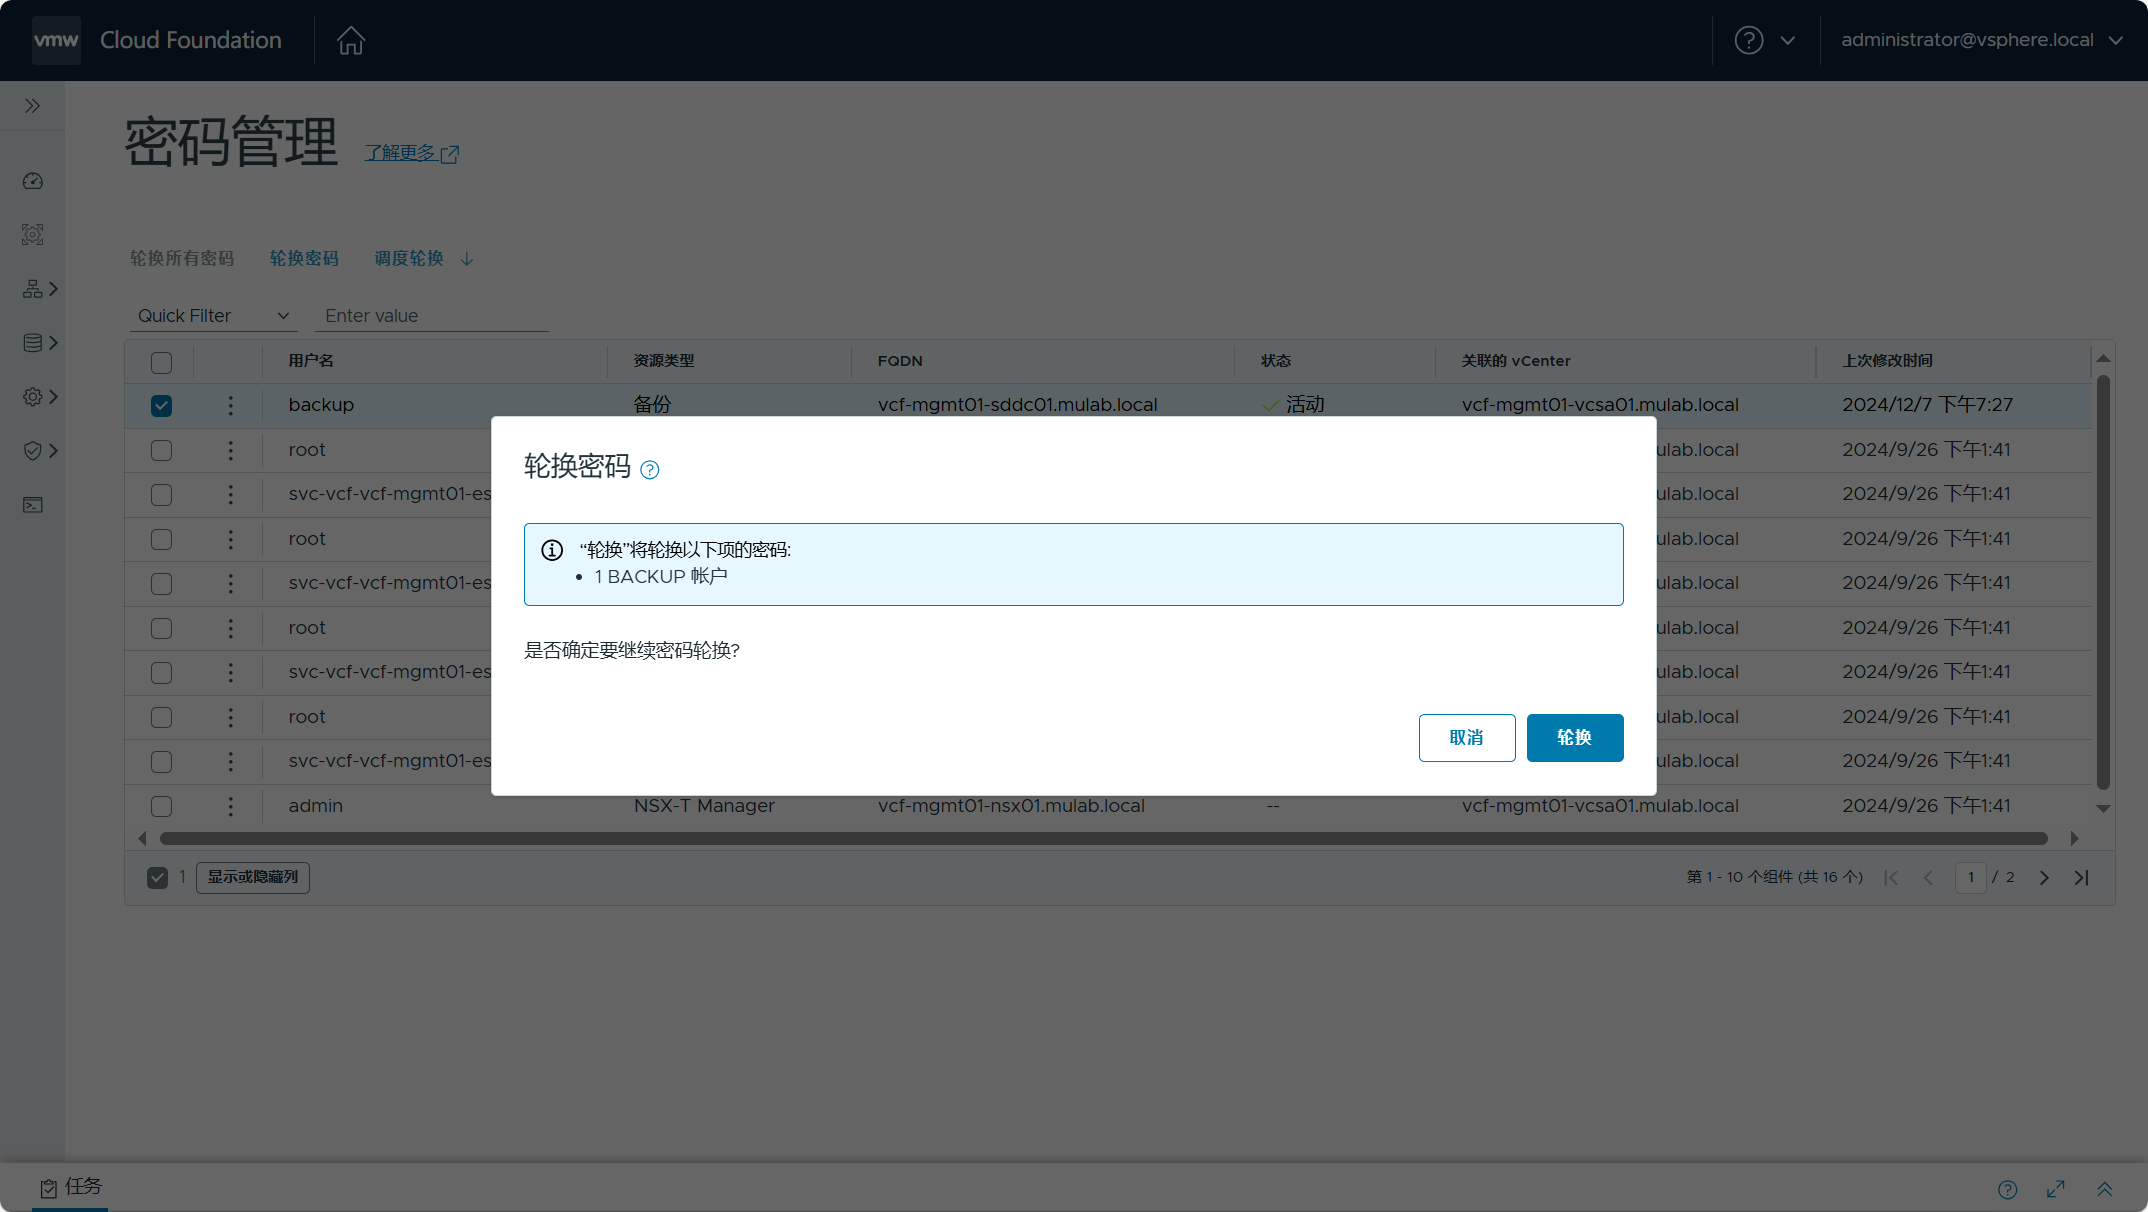Screen dimensions: 2148x1212
Task: Select the 轮换所有密码 action
Action: tap(182, 258)
